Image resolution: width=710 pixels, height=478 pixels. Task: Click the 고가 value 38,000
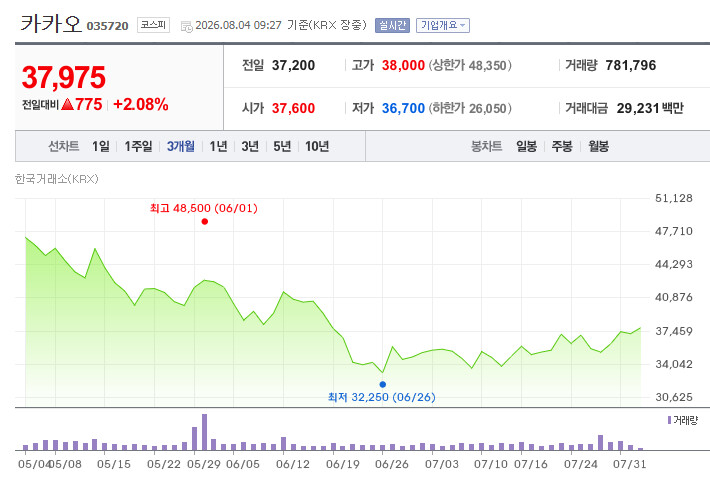pyautogui.click(x=403, y=65)
